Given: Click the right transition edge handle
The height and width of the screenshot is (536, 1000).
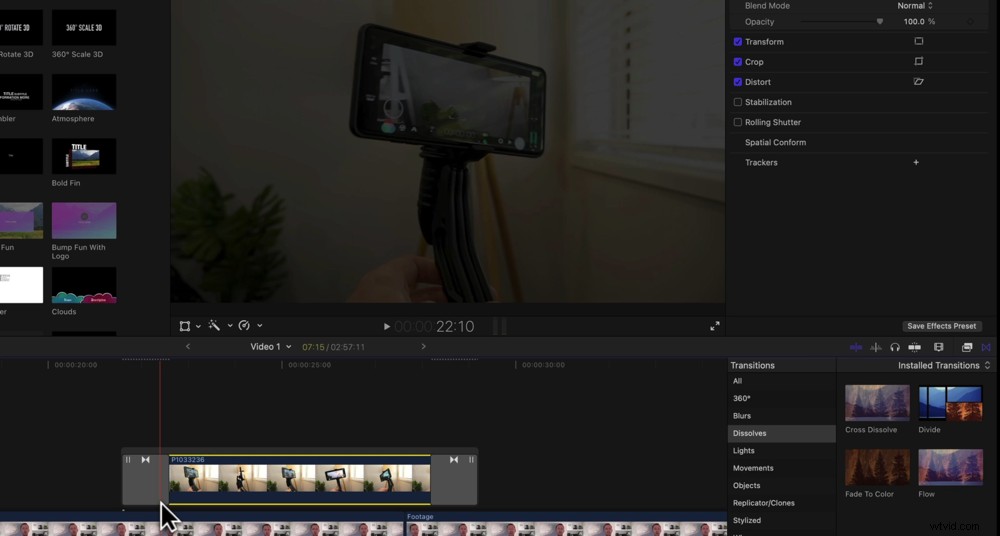Looking at the screenshot, I should pos(471,459).
